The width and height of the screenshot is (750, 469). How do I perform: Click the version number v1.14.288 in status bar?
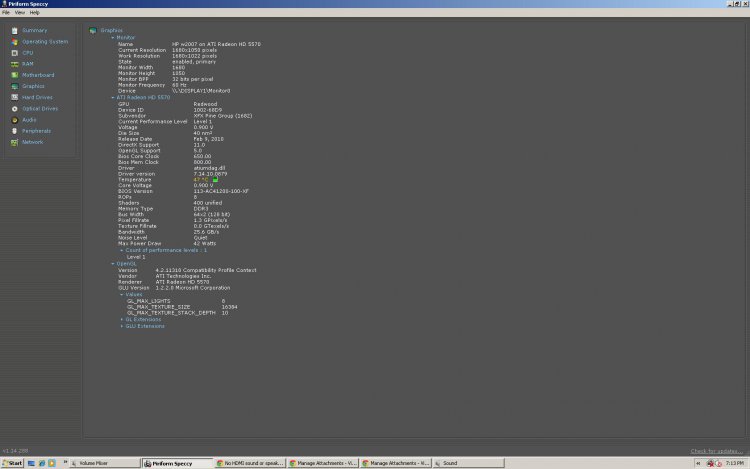point(15,451)
